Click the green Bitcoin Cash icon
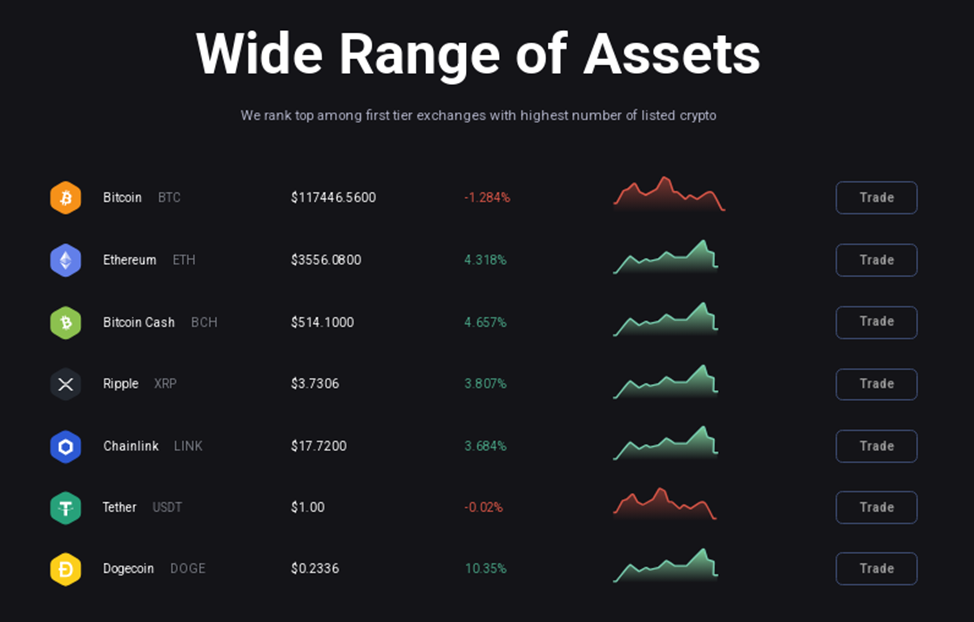The image size is (974, 622). coord(66,322)
